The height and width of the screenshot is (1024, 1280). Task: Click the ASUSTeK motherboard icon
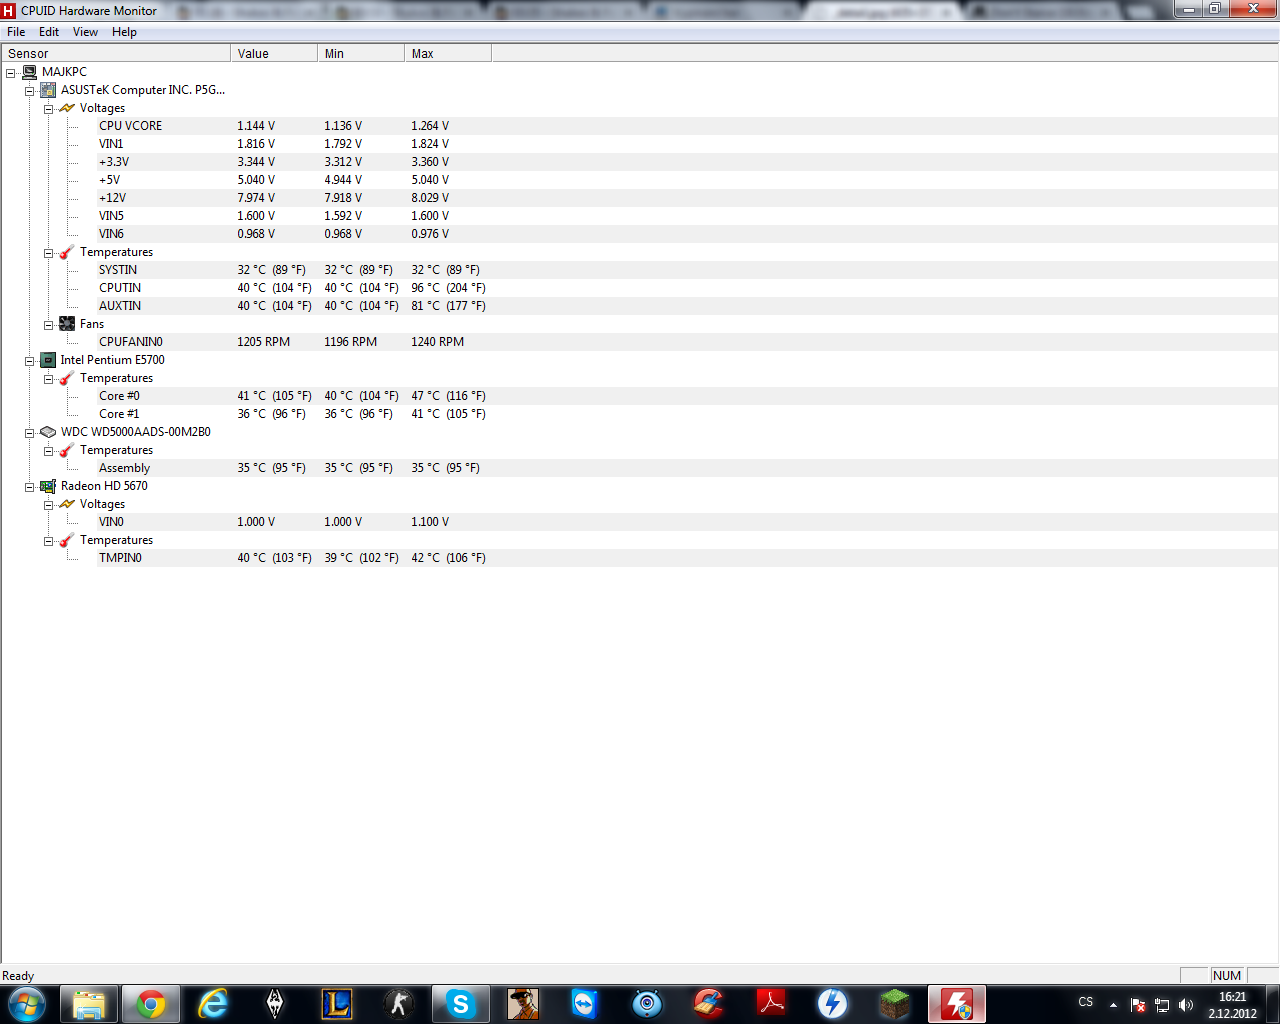pyautogui.click(x=48, y=90)
